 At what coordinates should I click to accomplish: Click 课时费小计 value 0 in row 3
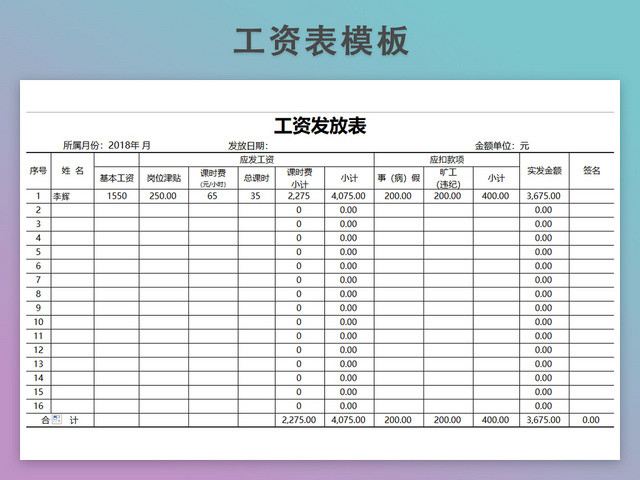click(x=299, y=224)
